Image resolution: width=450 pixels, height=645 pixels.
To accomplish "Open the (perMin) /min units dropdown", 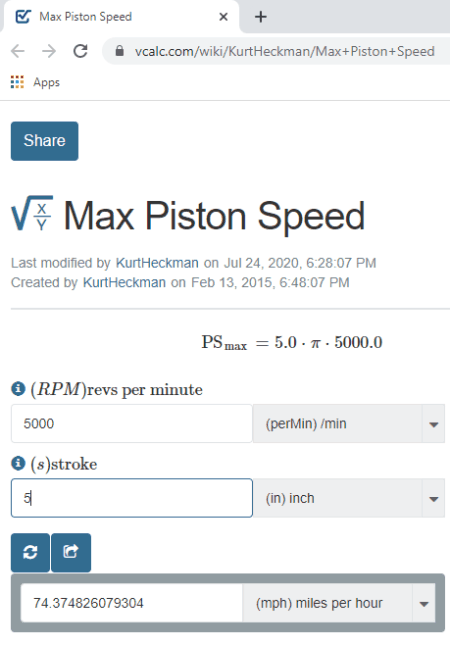I will (x=349, y=424).
